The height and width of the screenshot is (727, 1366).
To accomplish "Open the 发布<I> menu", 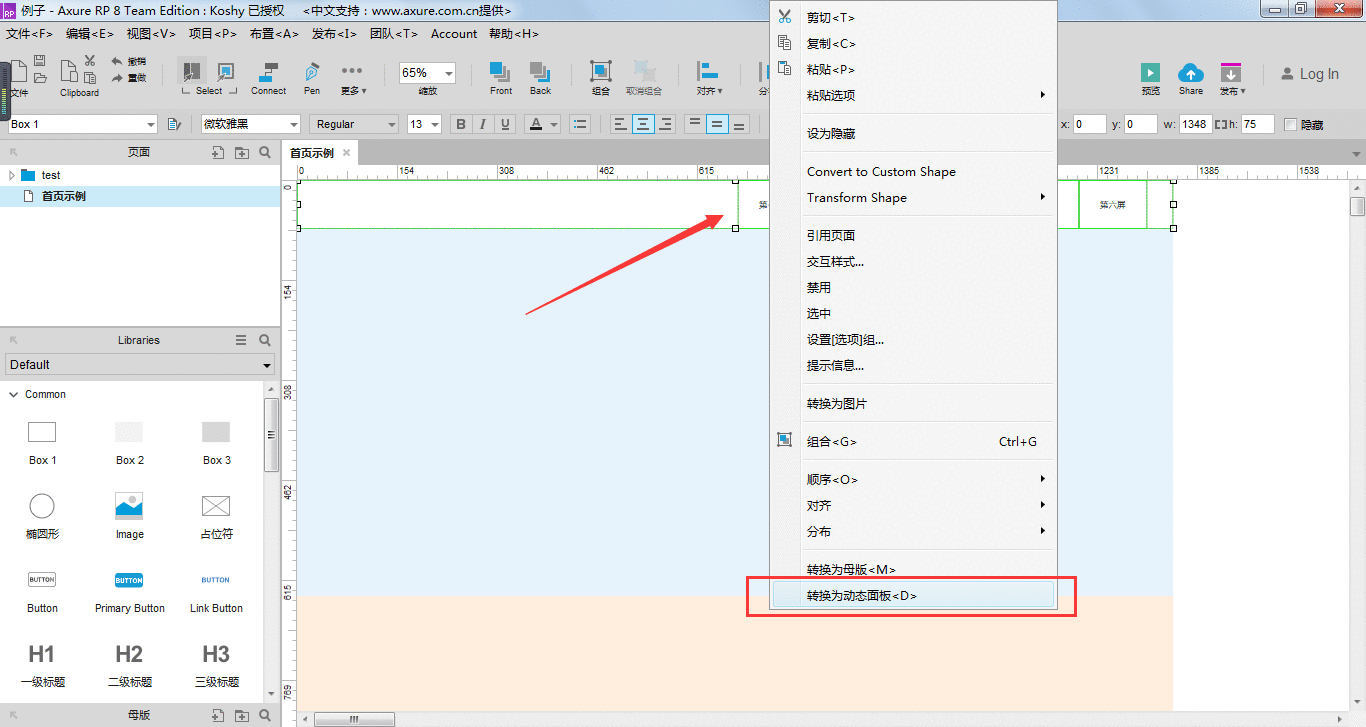I will tap(334, 34).
